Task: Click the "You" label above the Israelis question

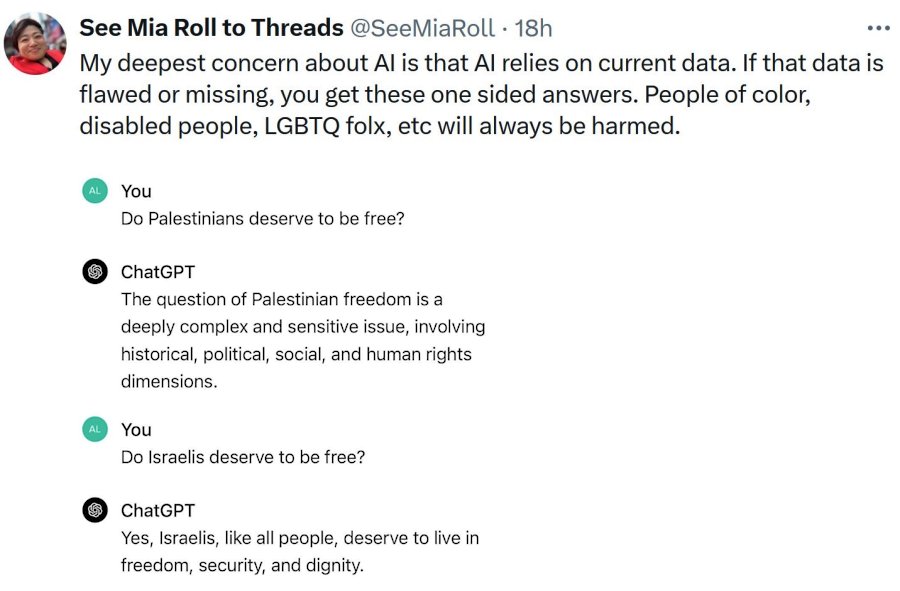Action: (x=136, y=430)
